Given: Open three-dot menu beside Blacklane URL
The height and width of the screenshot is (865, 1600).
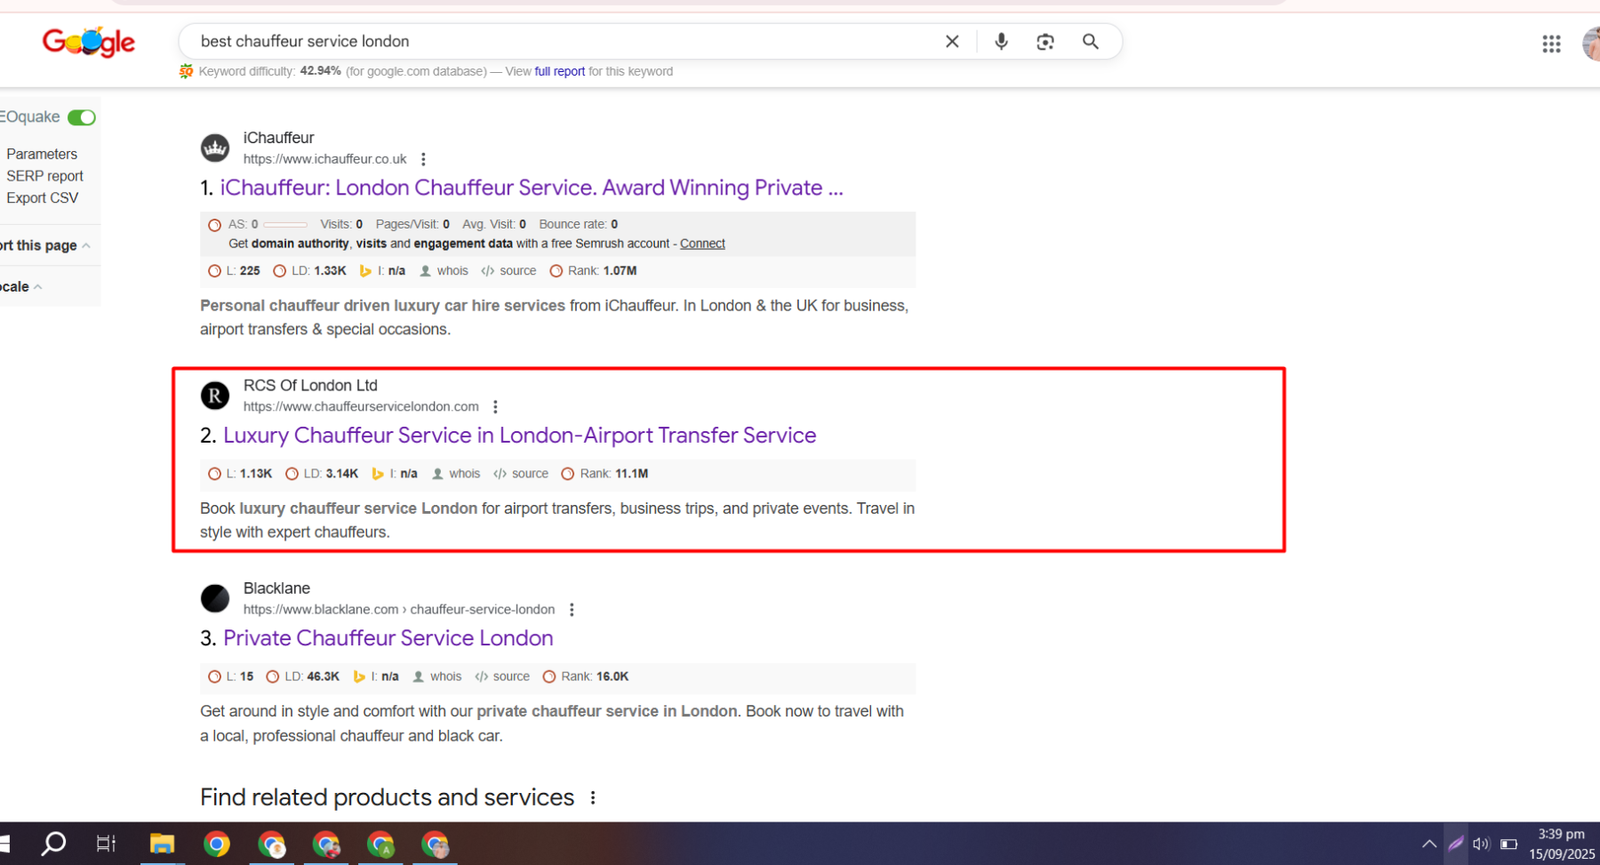Looking at the screenshot, I should pos(572,610).
